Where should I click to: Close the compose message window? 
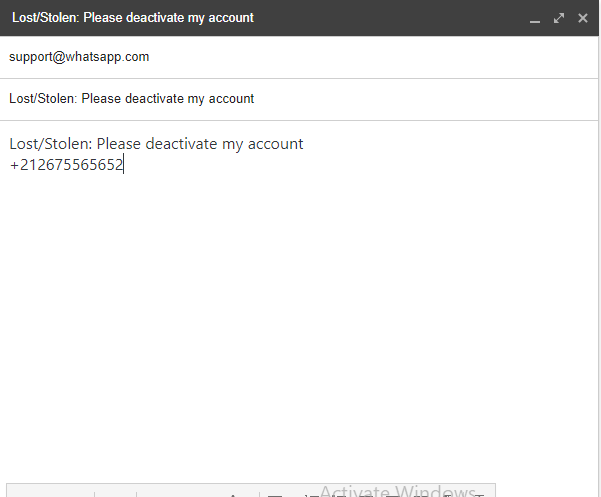coord(583,18)
